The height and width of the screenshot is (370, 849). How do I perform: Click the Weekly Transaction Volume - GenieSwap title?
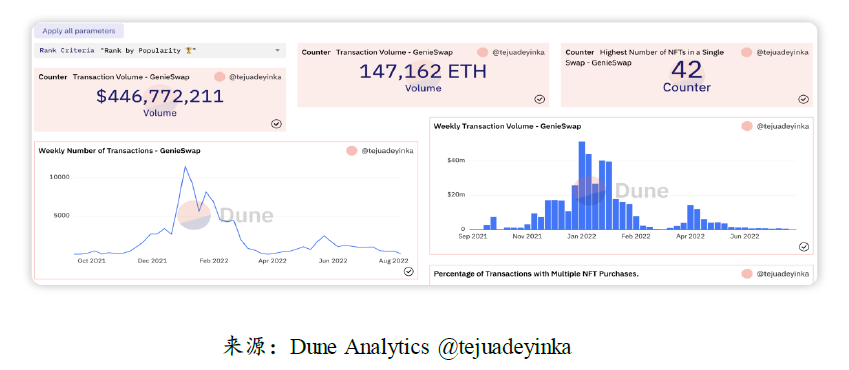507,126
